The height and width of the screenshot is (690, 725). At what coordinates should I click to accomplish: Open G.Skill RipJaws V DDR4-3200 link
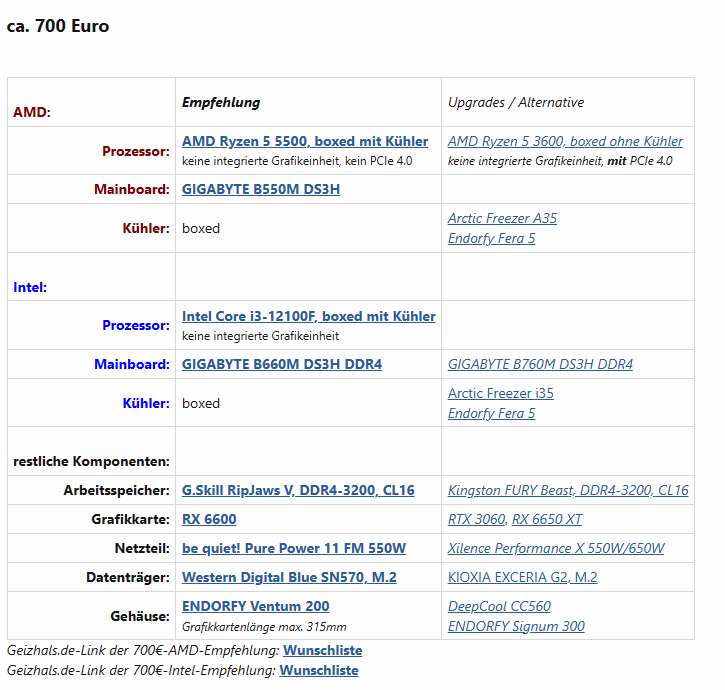(298, 490)
